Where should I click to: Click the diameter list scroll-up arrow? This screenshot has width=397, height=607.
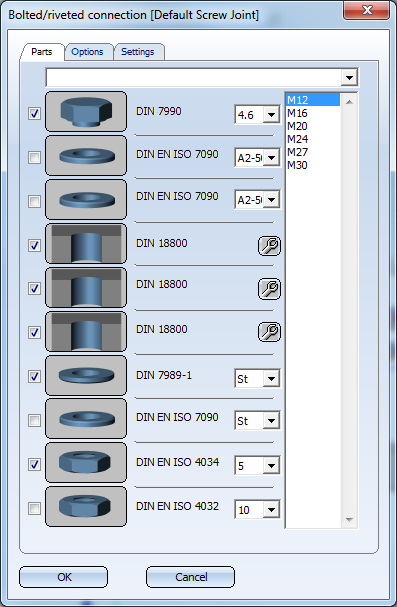coord(349,102)
